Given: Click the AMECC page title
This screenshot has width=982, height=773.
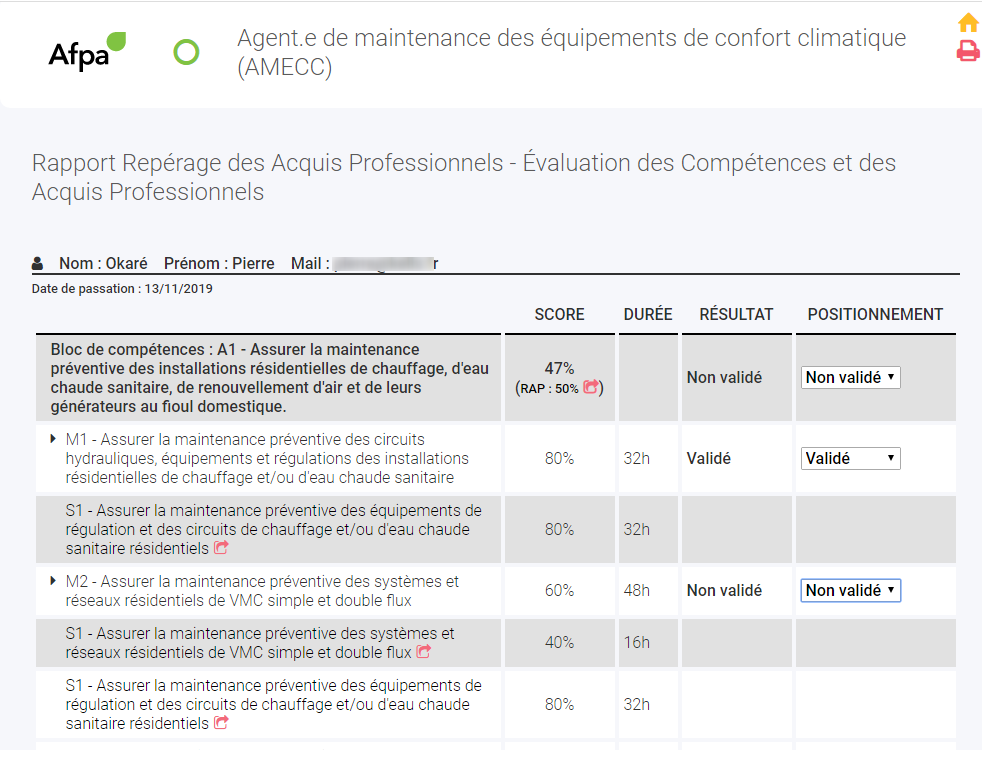Looking at the screenshot, I should click(571, 53).
